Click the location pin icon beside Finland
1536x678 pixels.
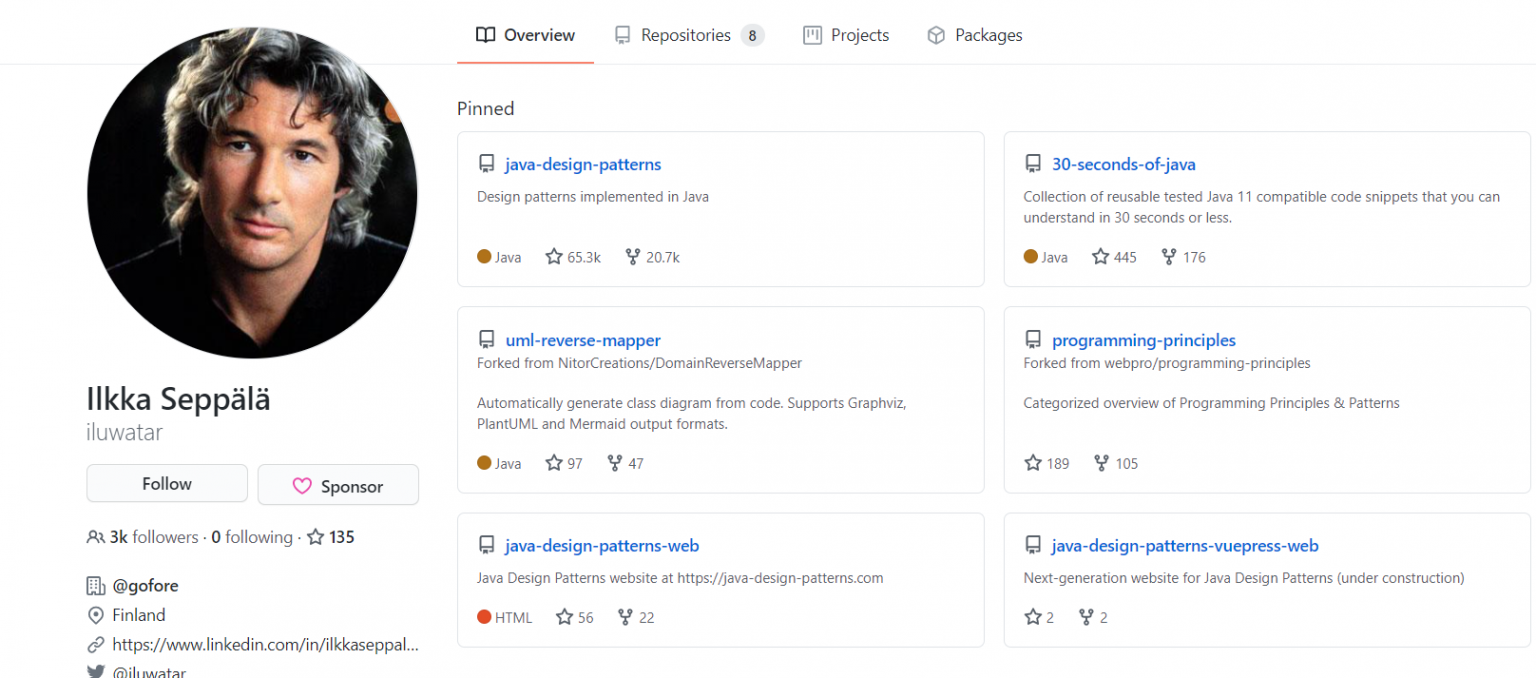click(95, 615)
